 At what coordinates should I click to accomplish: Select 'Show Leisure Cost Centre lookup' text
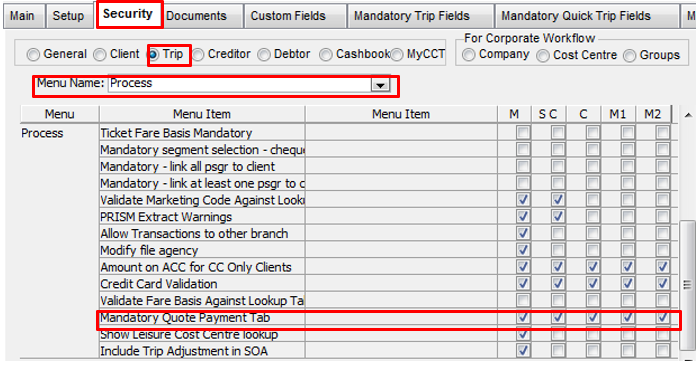pyautogui.click(x=189, y=334)
